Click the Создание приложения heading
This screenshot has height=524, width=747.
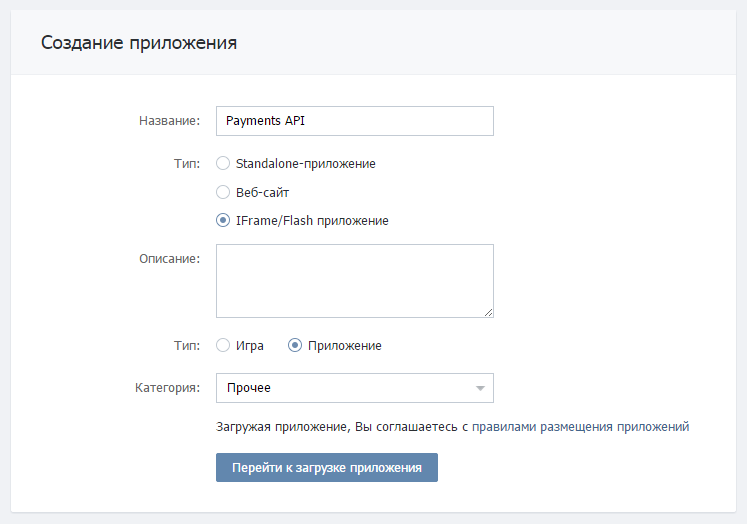point(139,43)
